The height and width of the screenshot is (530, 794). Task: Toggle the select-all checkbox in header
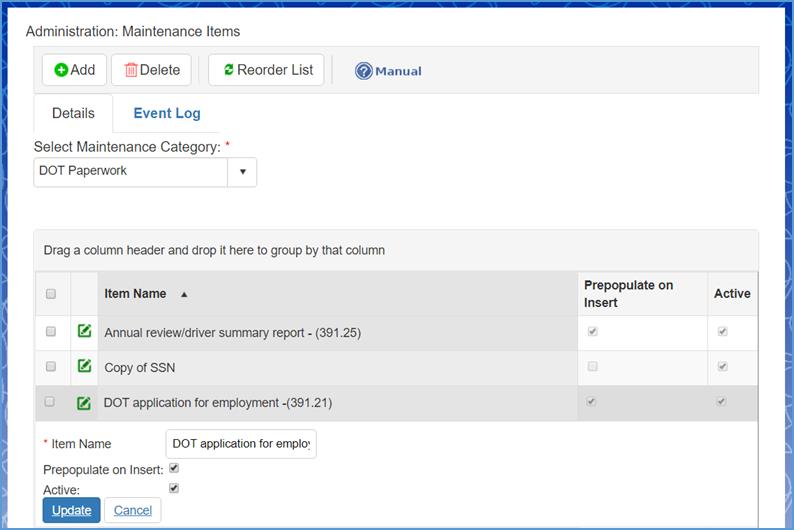[x=51, y=294]
